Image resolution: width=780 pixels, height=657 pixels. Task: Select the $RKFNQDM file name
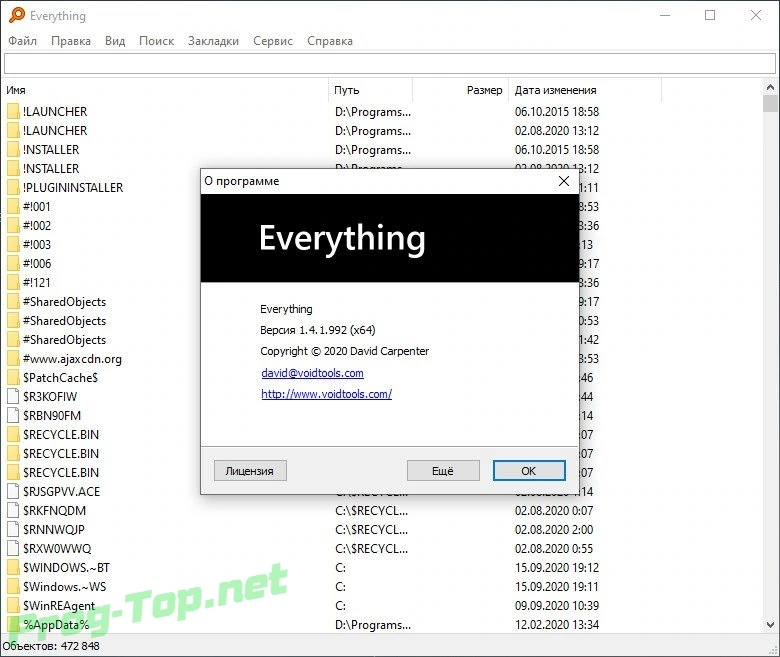pos(54,510)
